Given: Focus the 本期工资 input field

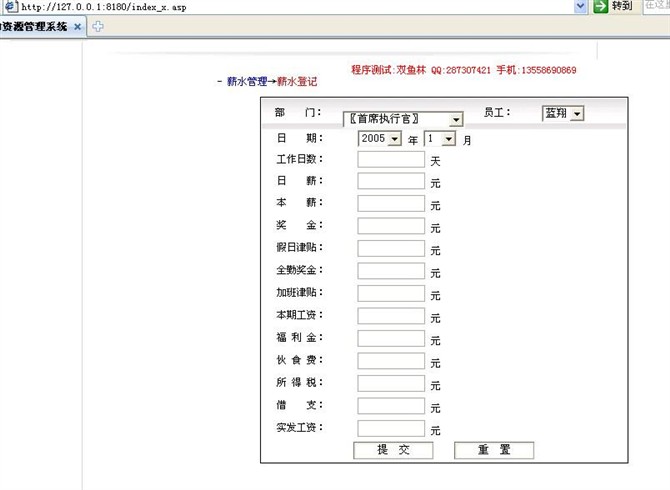Looking at the screenshot, I should click(x=391, y=316).
